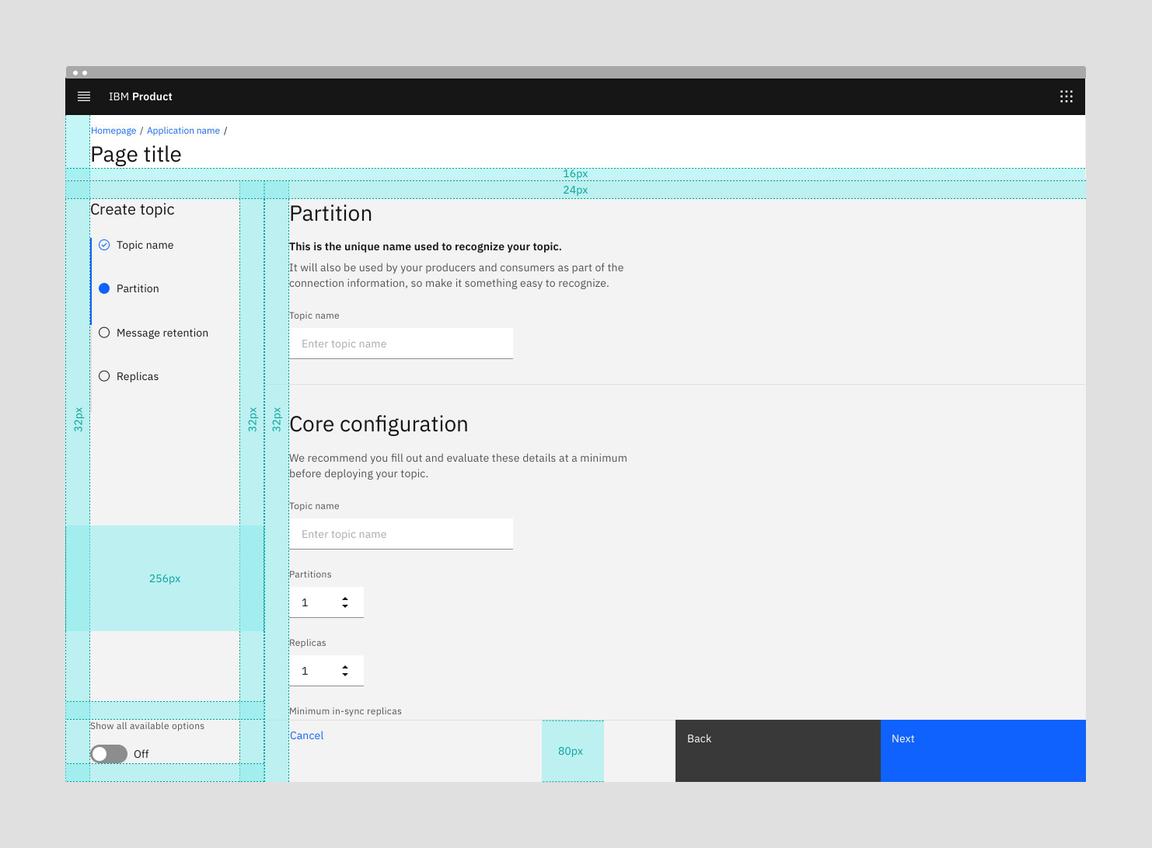Screen dimensions: 1152x848
Task: Toggle the Show all available options switch
Action: (x=107, y=753)
